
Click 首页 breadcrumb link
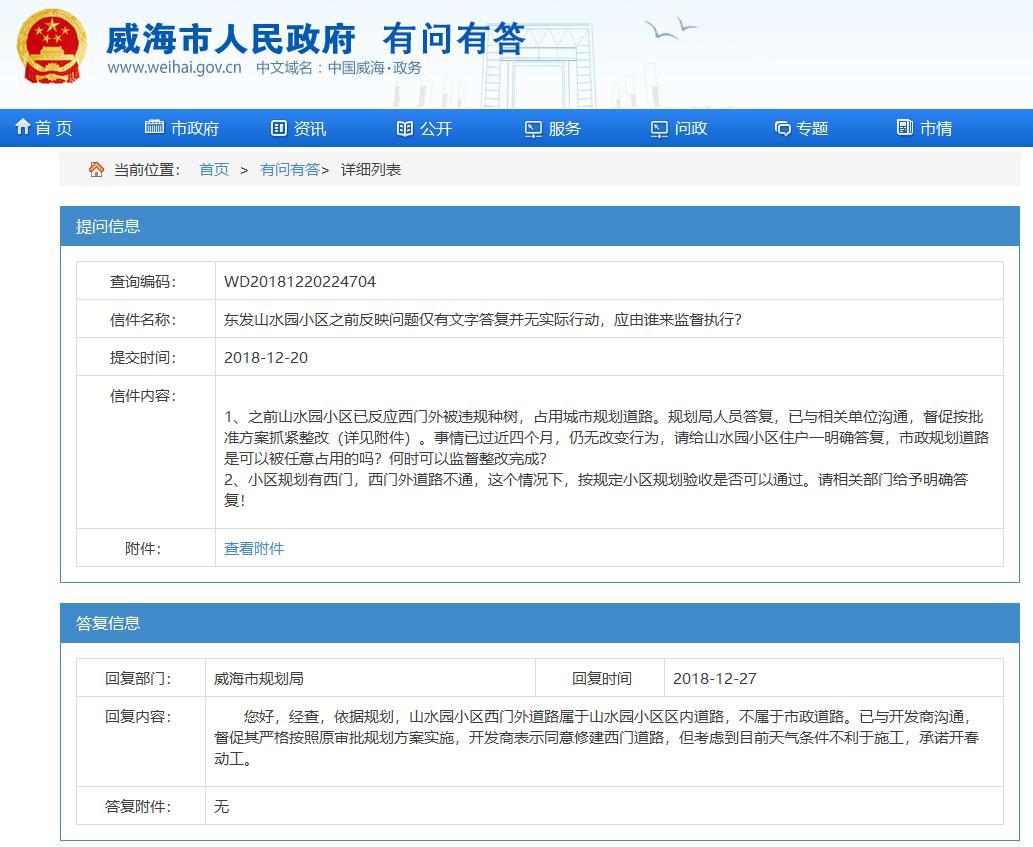214,170
